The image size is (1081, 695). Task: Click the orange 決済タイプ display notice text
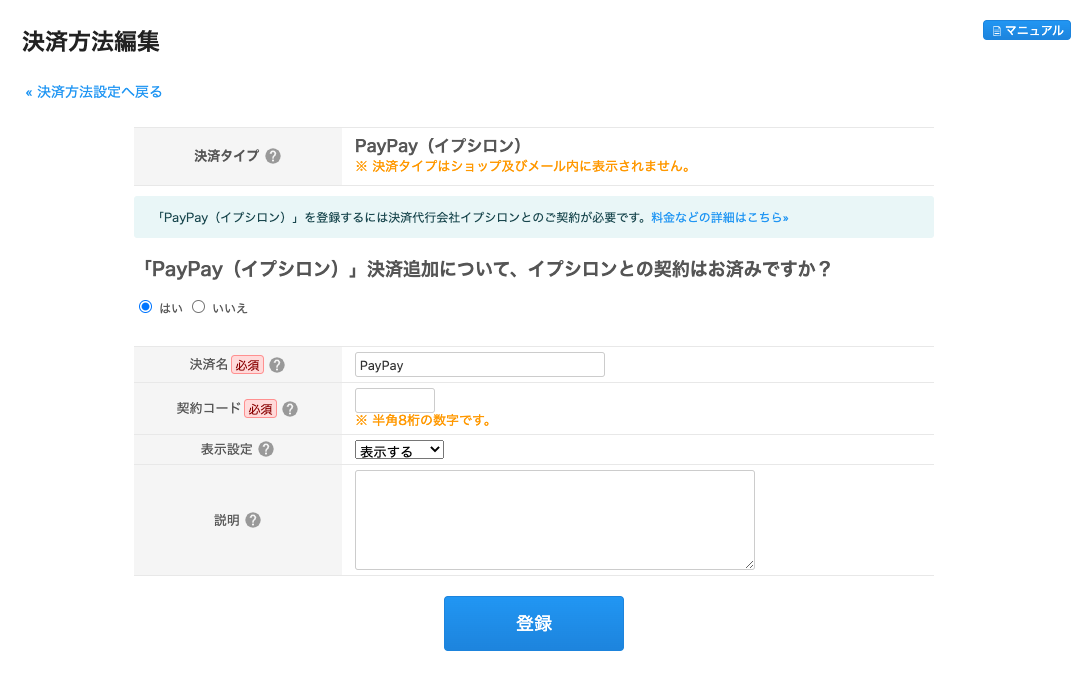pos(523,166)
